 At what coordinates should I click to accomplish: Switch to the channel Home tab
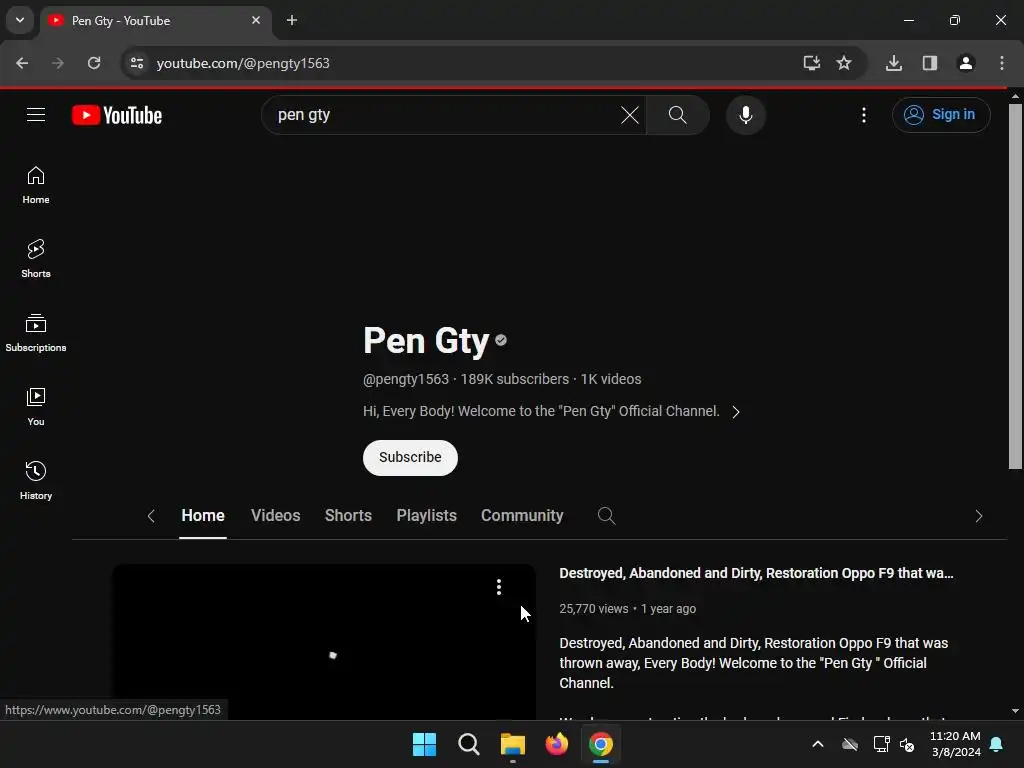203,516
